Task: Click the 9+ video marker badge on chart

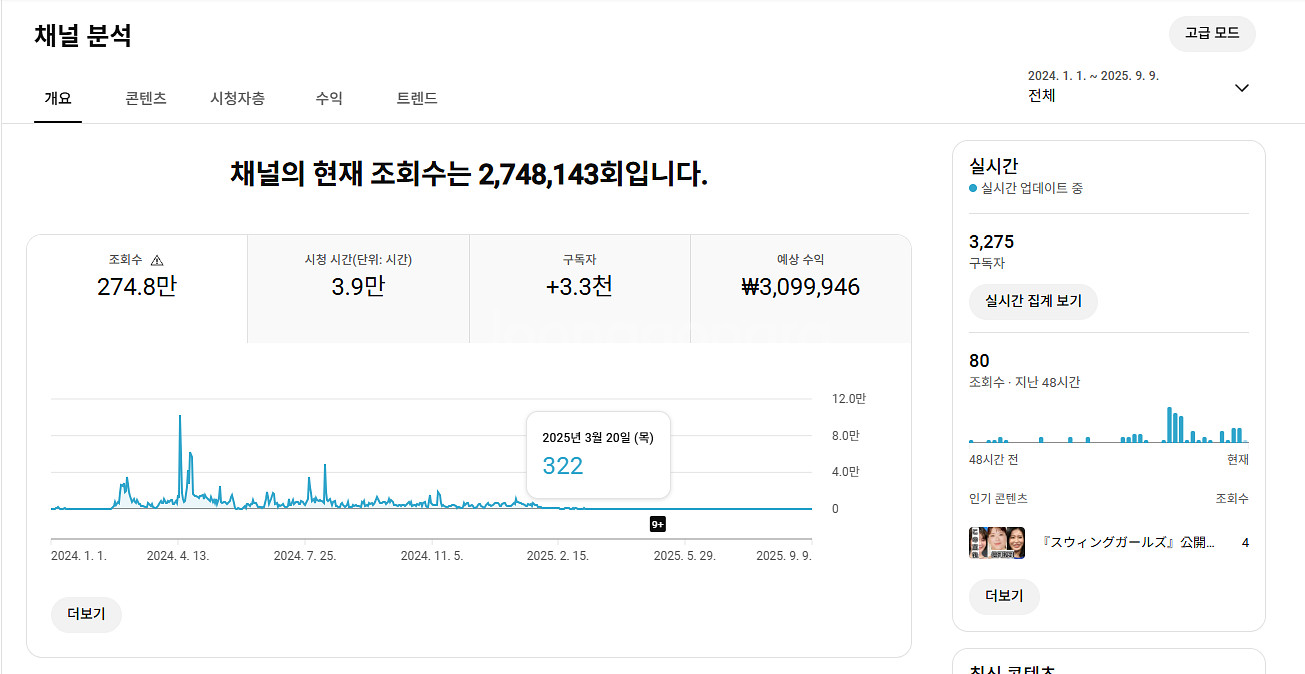Action: pyautogui.click(x=658, y=524)
